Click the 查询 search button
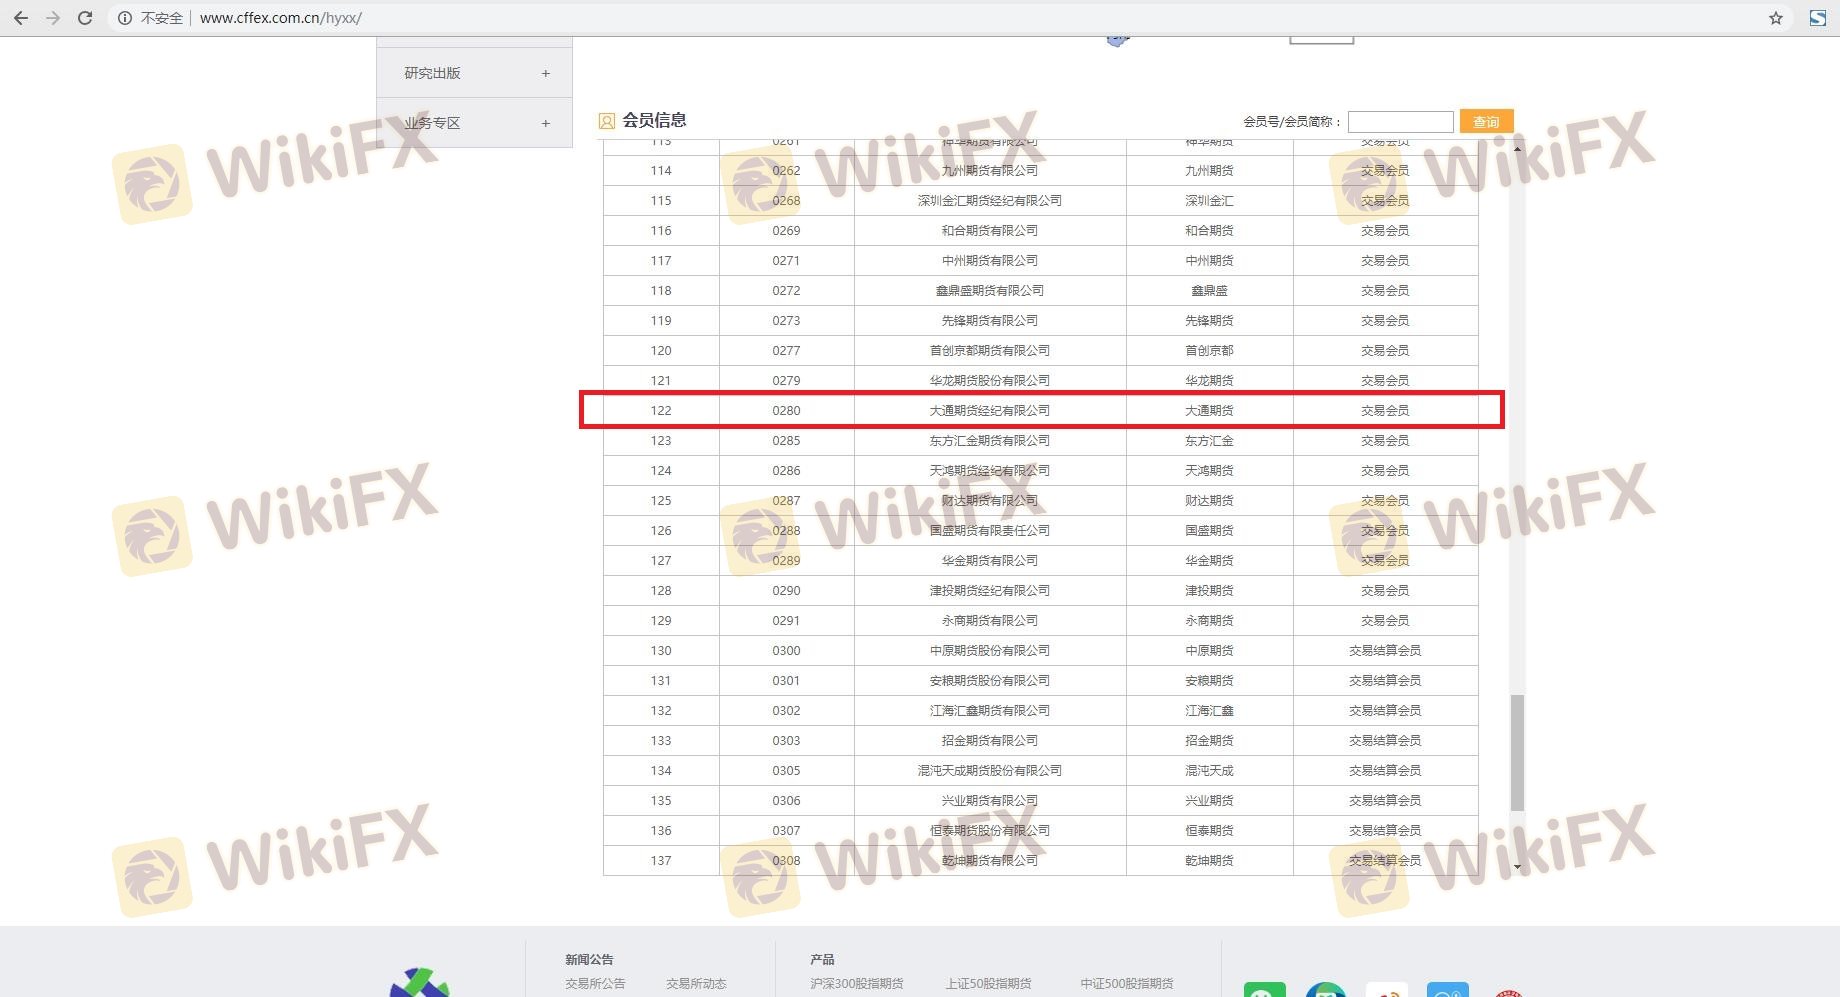 pyautogui.click(x=1486, y=121)
